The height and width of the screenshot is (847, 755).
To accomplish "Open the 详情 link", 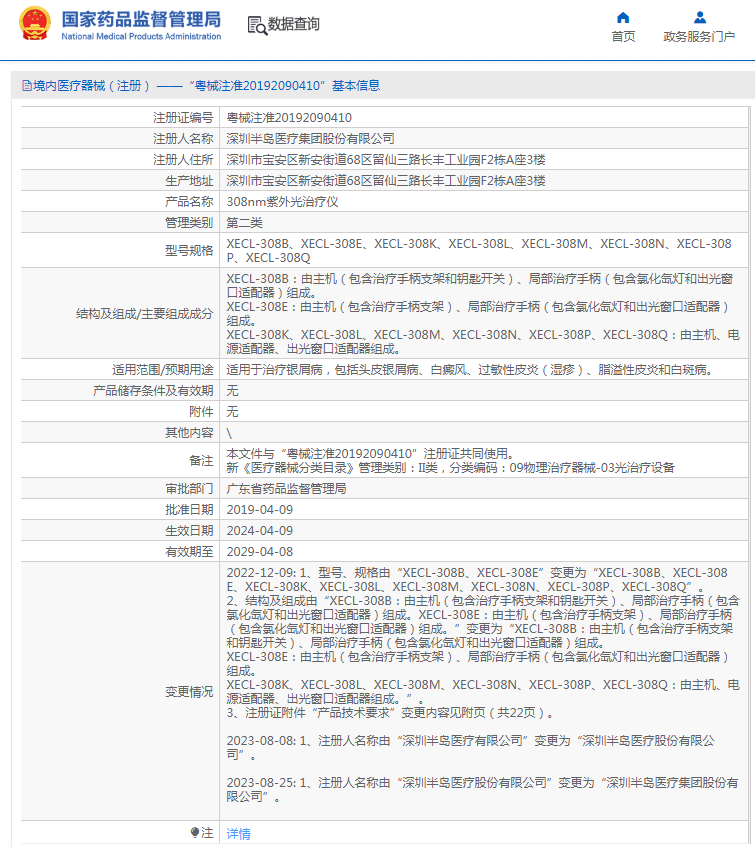I will point(238,833).
